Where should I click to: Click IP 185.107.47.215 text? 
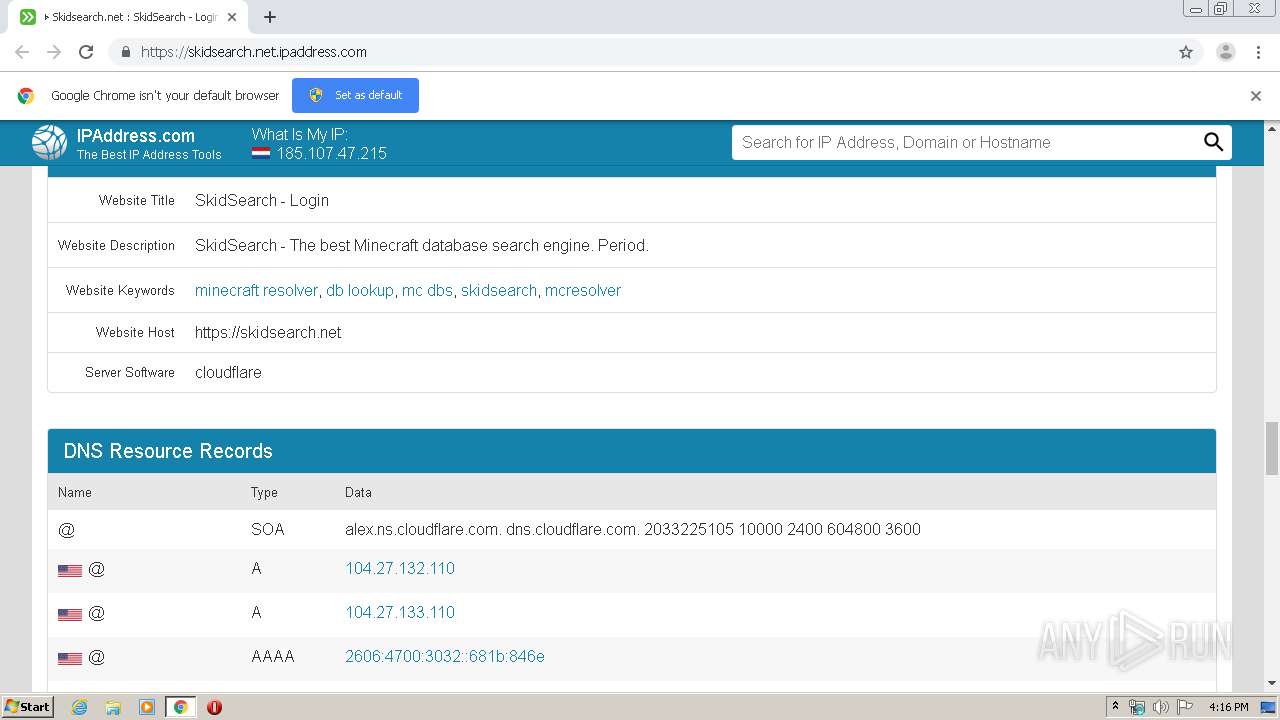pos(332,154)
